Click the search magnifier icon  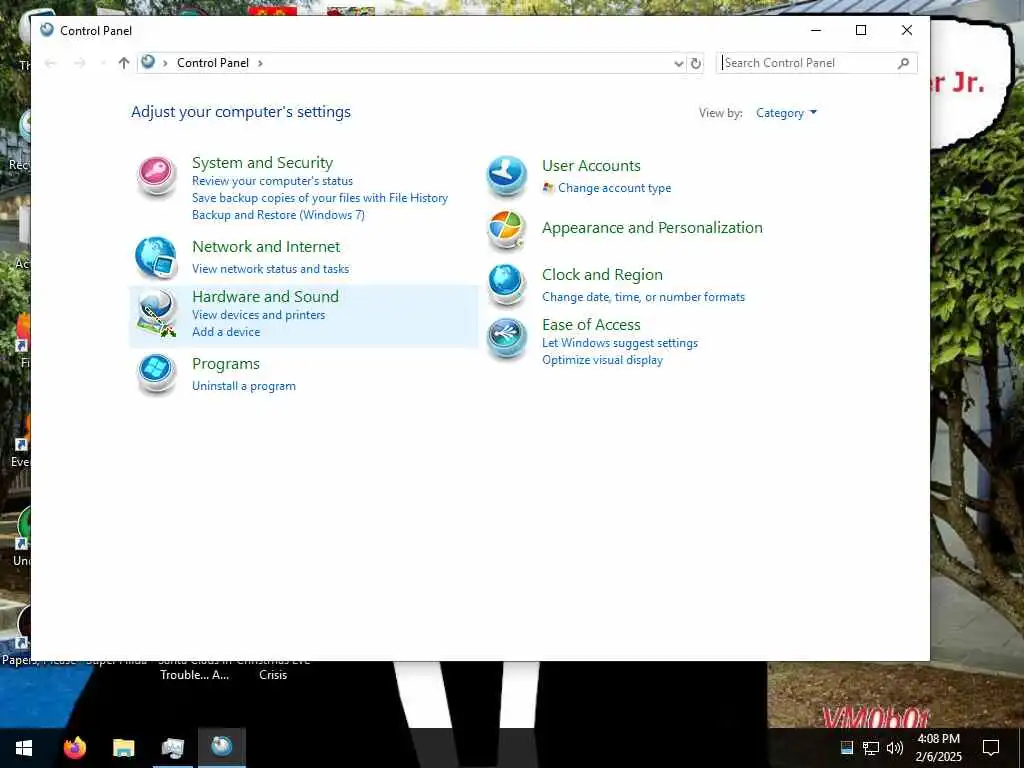[x=904, y=63]
